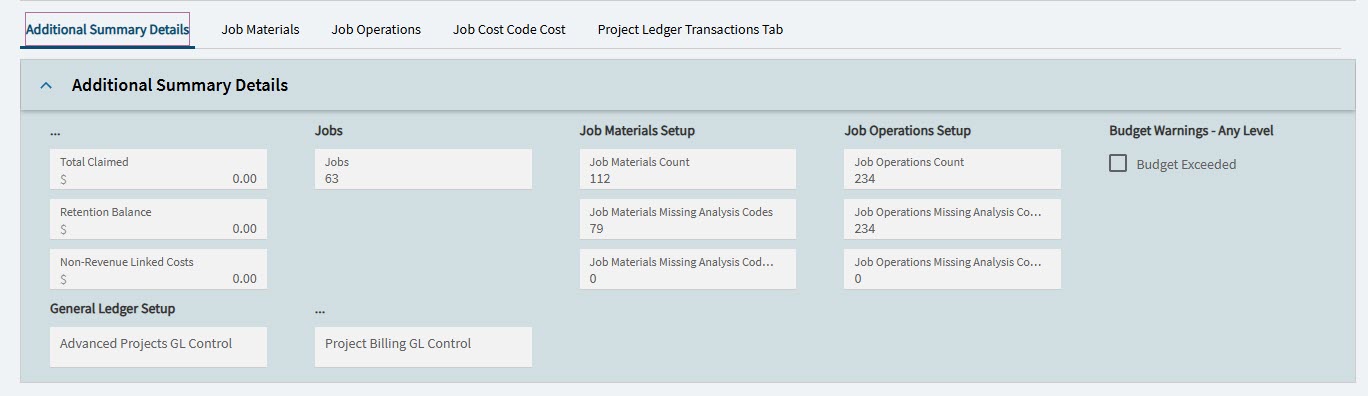The height and width of the screenshot is (396, 1368).
Task: Click Job Operations Count field showing 234
Action: click(x=953, y=170)
